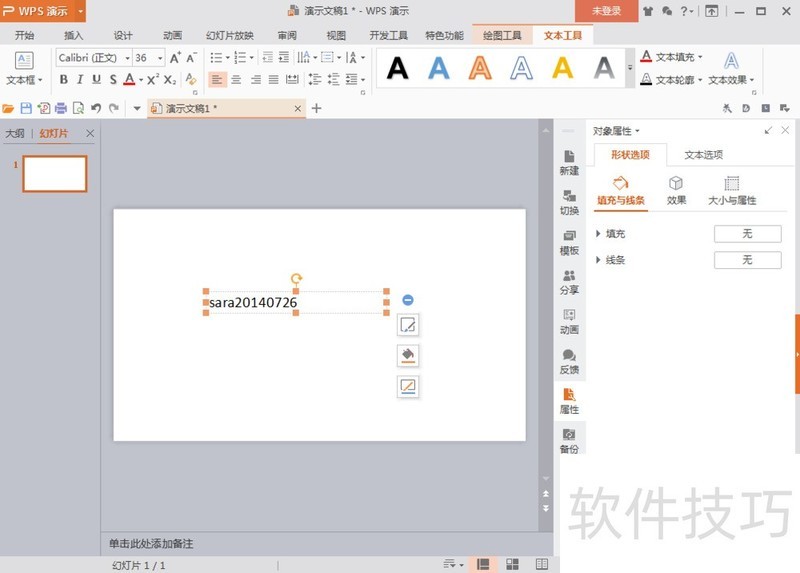Open the 动画 animation sidebar panel

(569, 321)
